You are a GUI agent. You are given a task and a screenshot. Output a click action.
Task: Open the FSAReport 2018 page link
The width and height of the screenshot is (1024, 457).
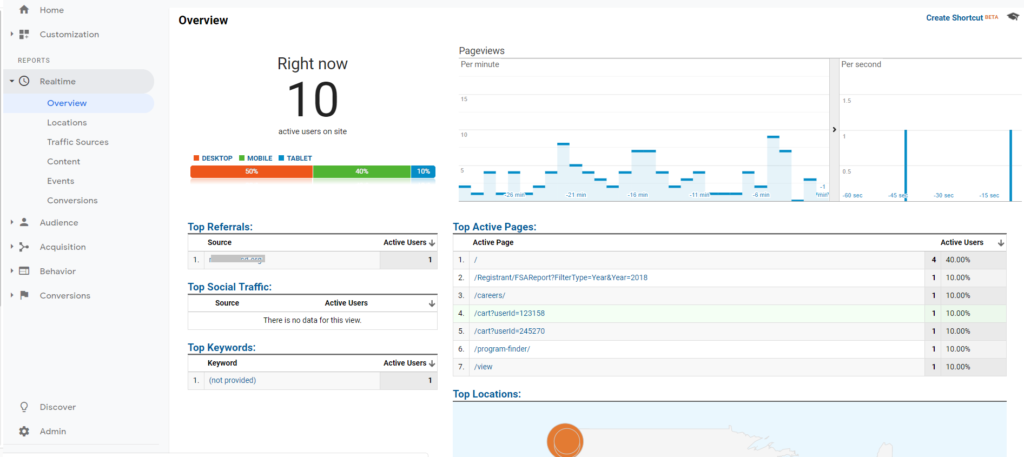pyautogui.click(x=560, y=277)
